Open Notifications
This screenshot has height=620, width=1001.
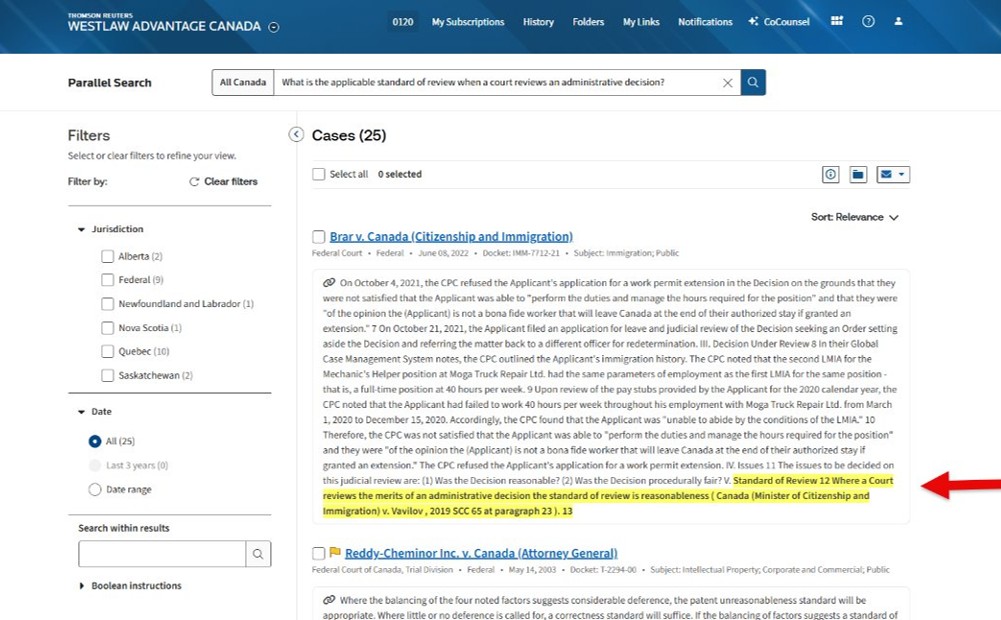coord(705,22)
